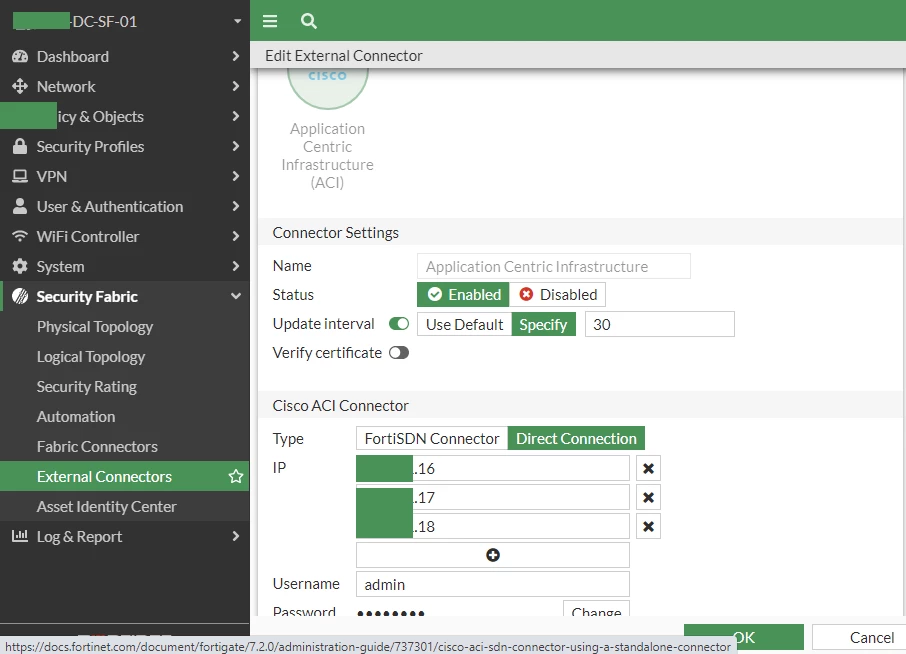This screenshot has height=654, width=906.
Task: Remove the IP entry ending in .16
Action: click(648, 469)
